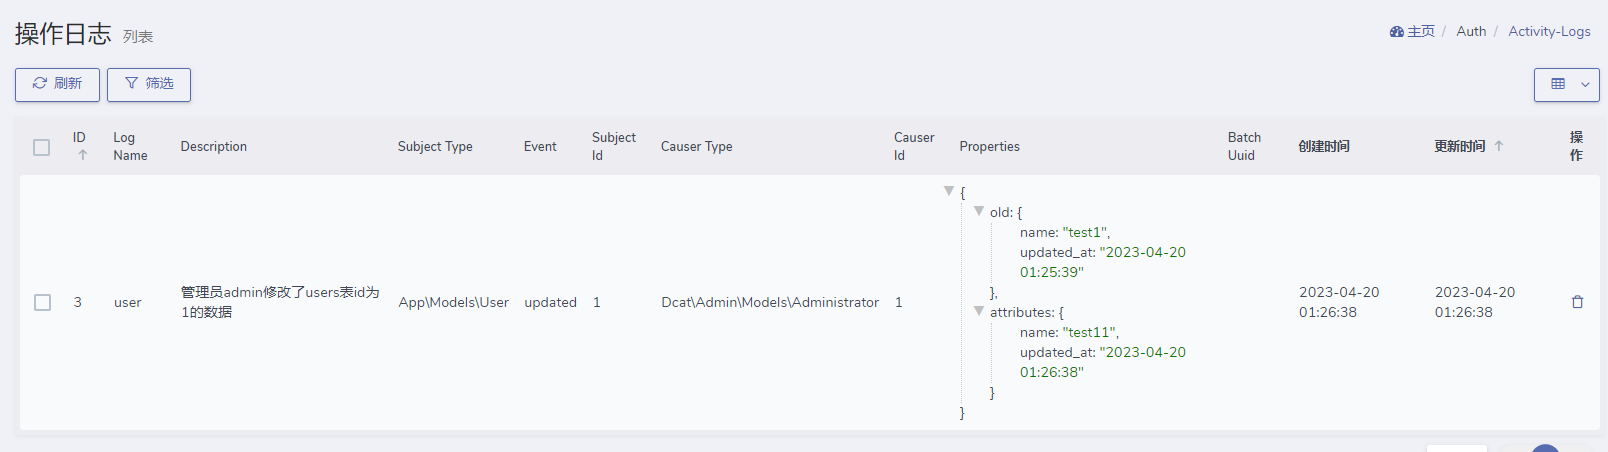This screenshot has width=1608, height=452.
Task: Click the filter funnel icon
Action: (x=131, y=84)
